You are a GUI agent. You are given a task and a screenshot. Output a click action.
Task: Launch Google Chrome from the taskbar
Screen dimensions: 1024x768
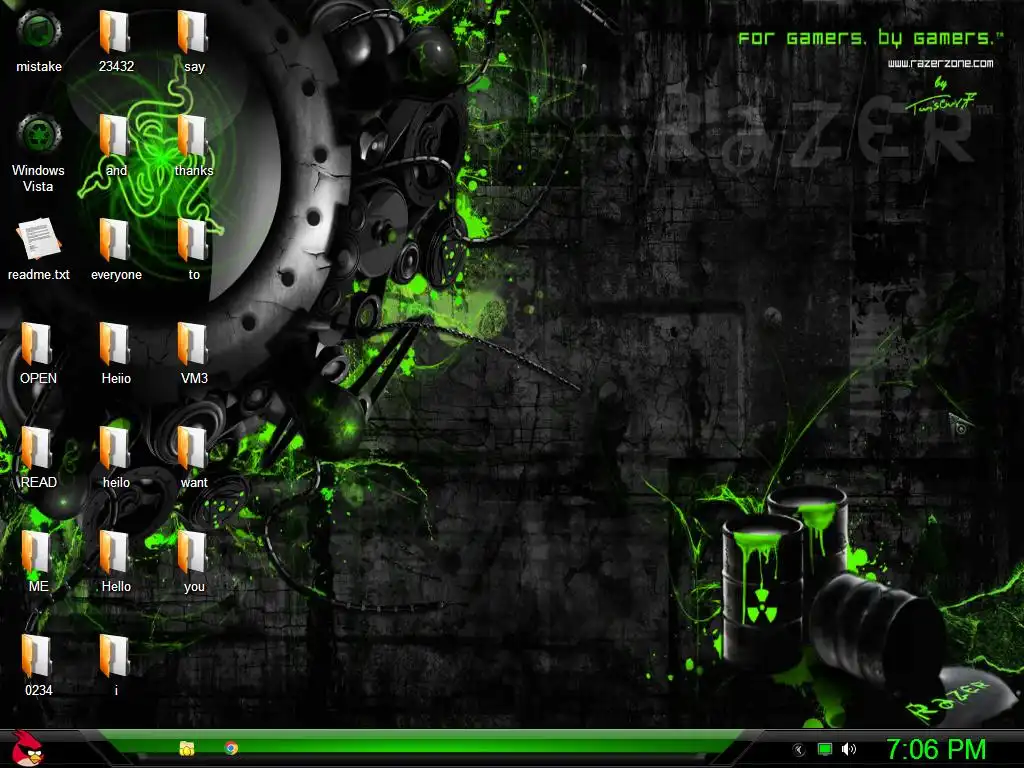[231, 748]
